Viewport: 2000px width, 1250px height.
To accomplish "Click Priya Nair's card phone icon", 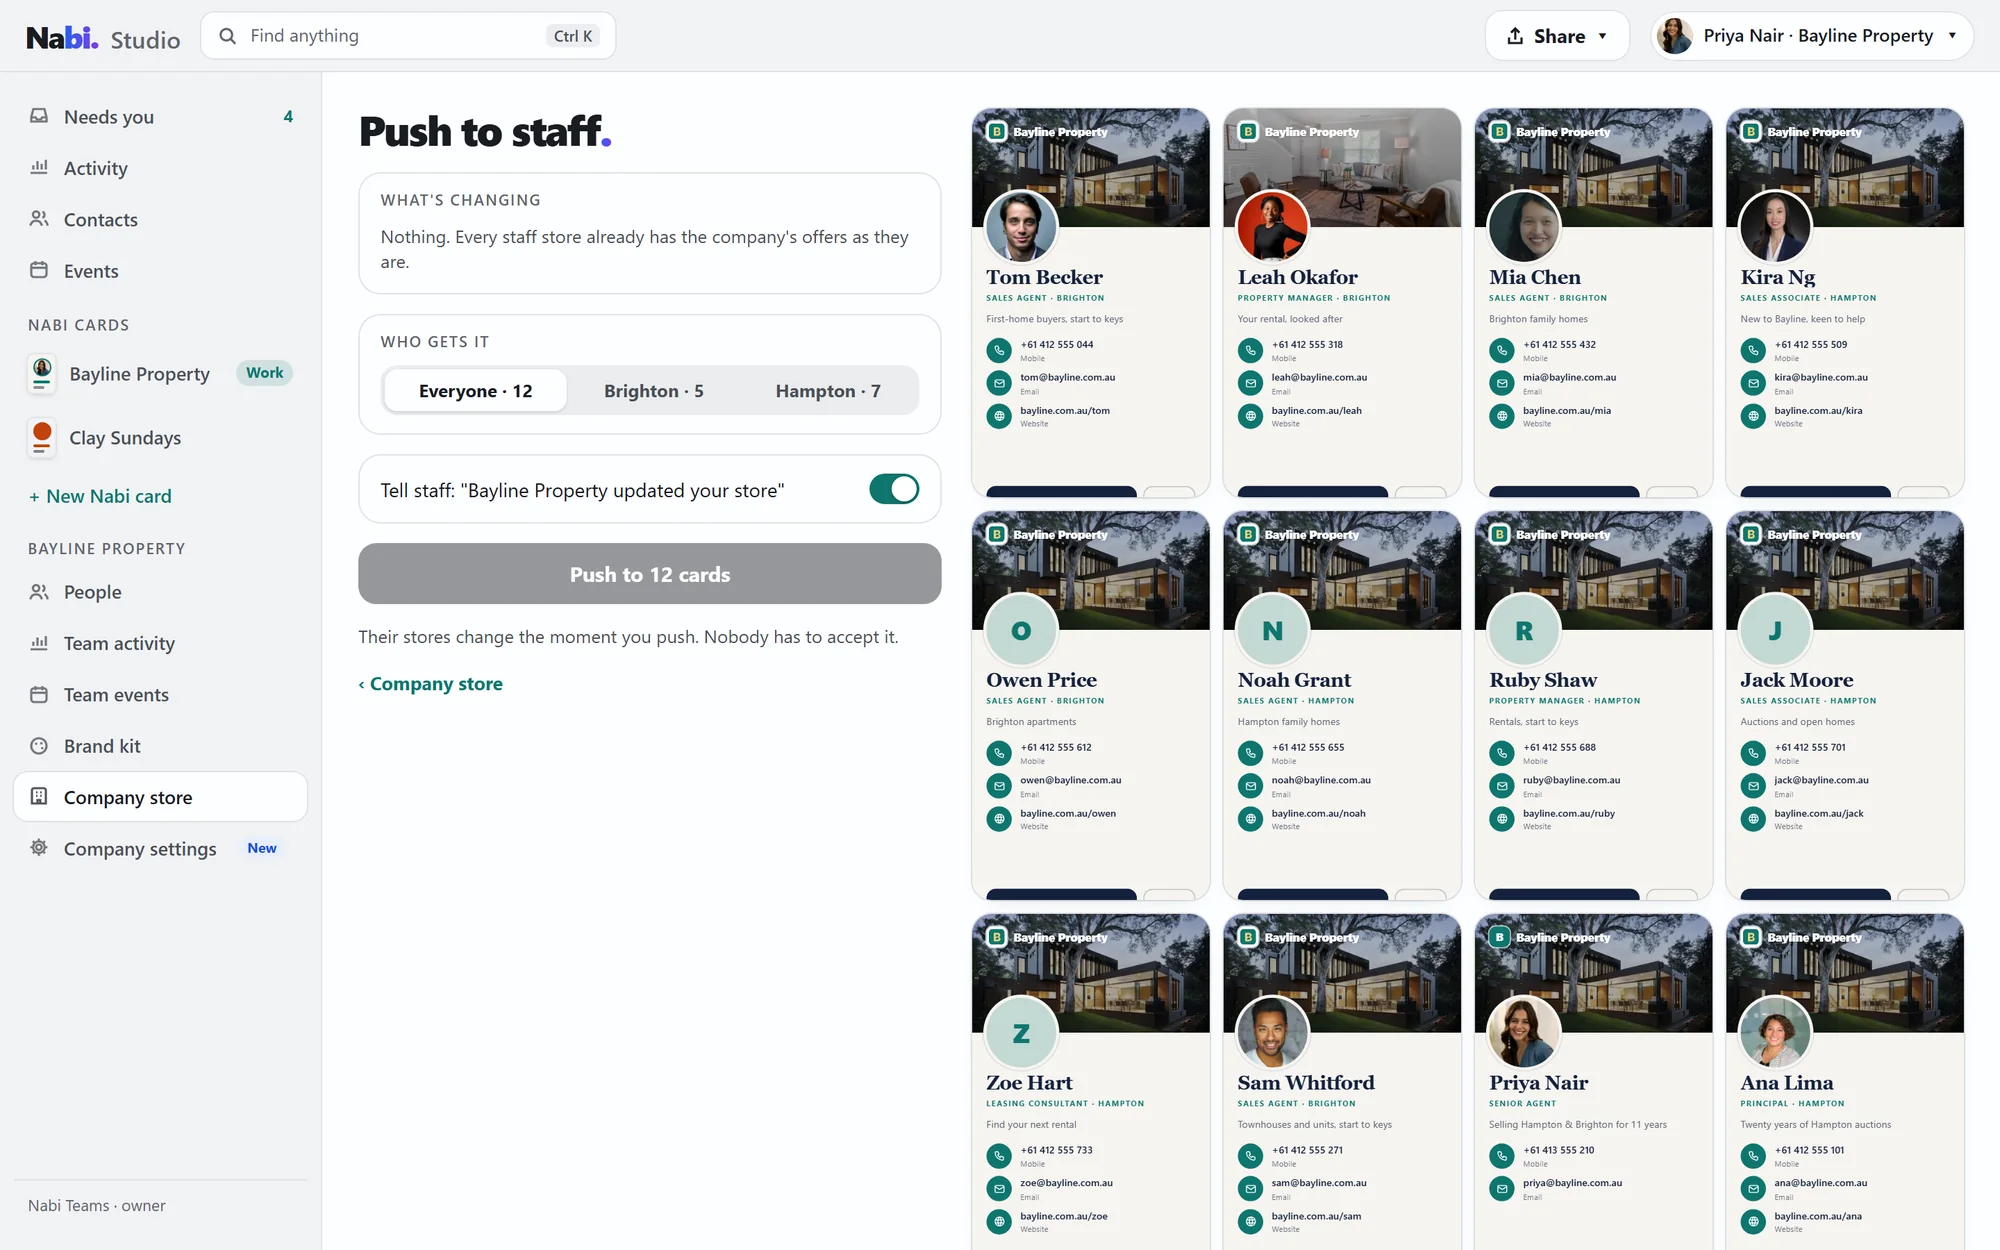I will click(x=1501, y=1156).
